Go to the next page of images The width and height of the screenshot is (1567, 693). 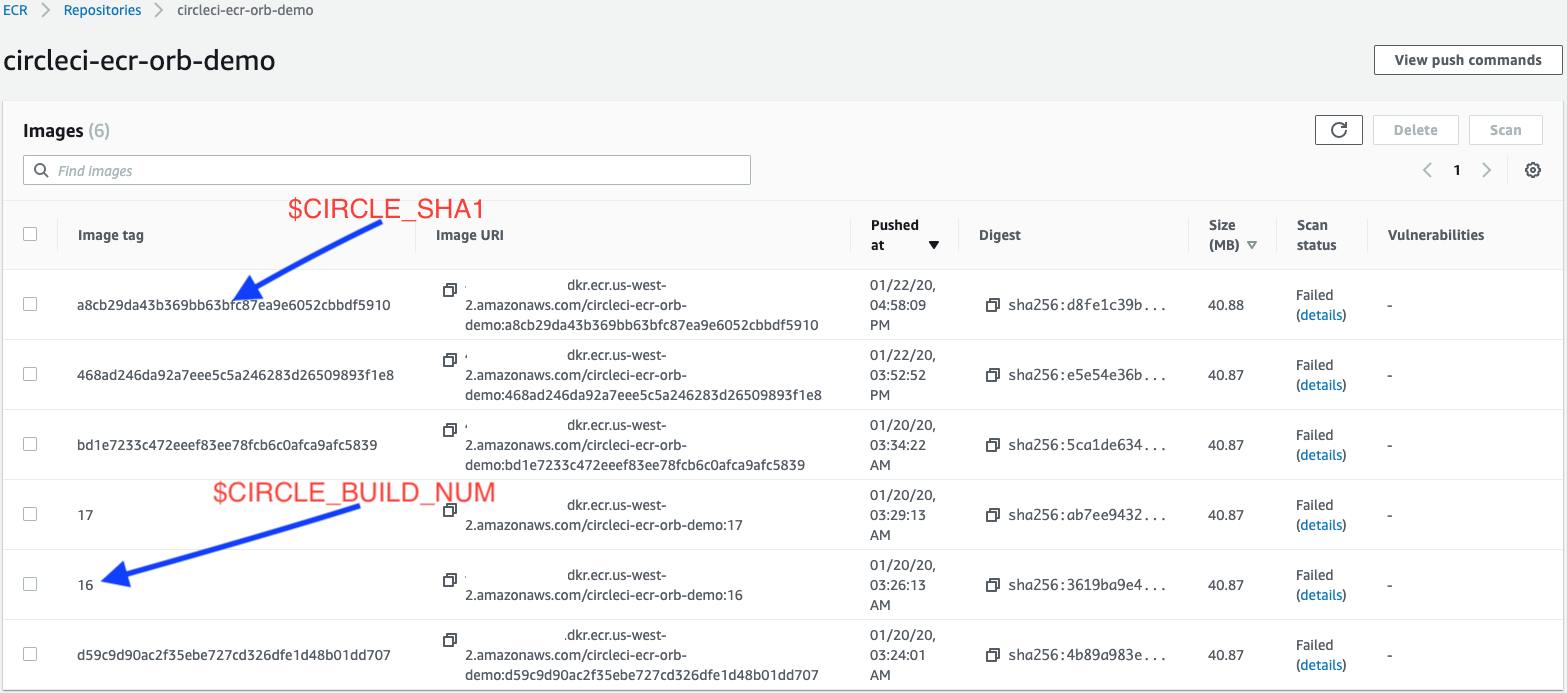[1487, 170]
